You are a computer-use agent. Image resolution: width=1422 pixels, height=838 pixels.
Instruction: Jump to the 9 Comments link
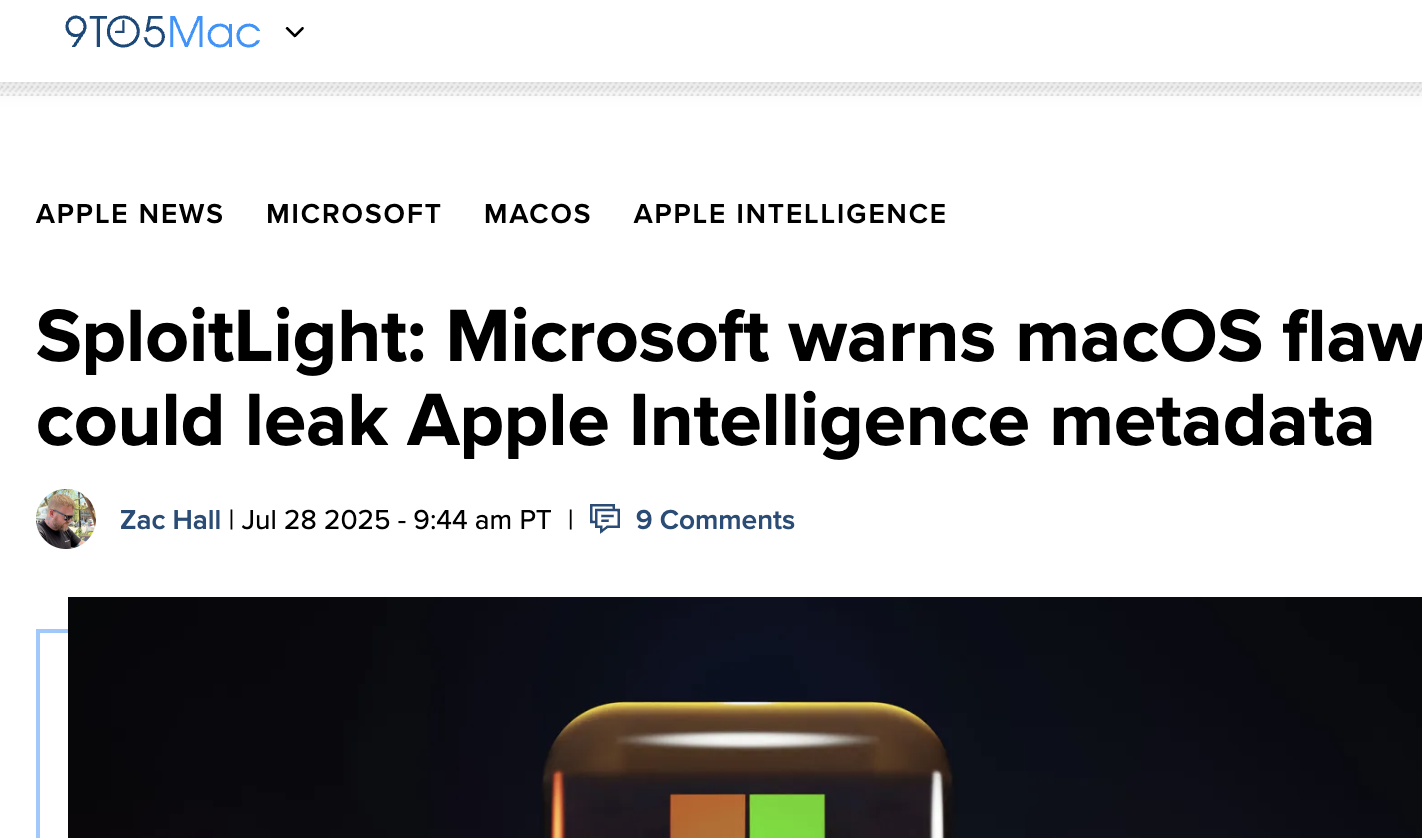click(715, 520)
